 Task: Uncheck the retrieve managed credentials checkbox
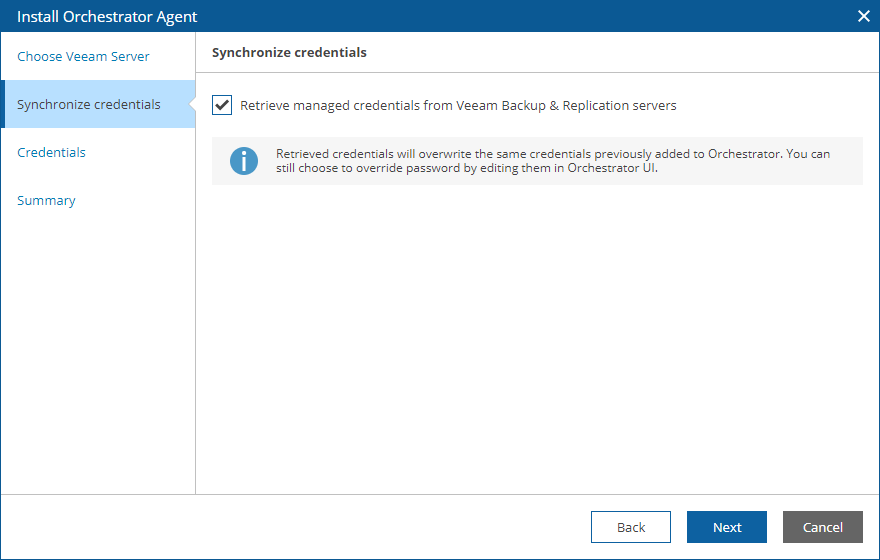coord(222,105)
